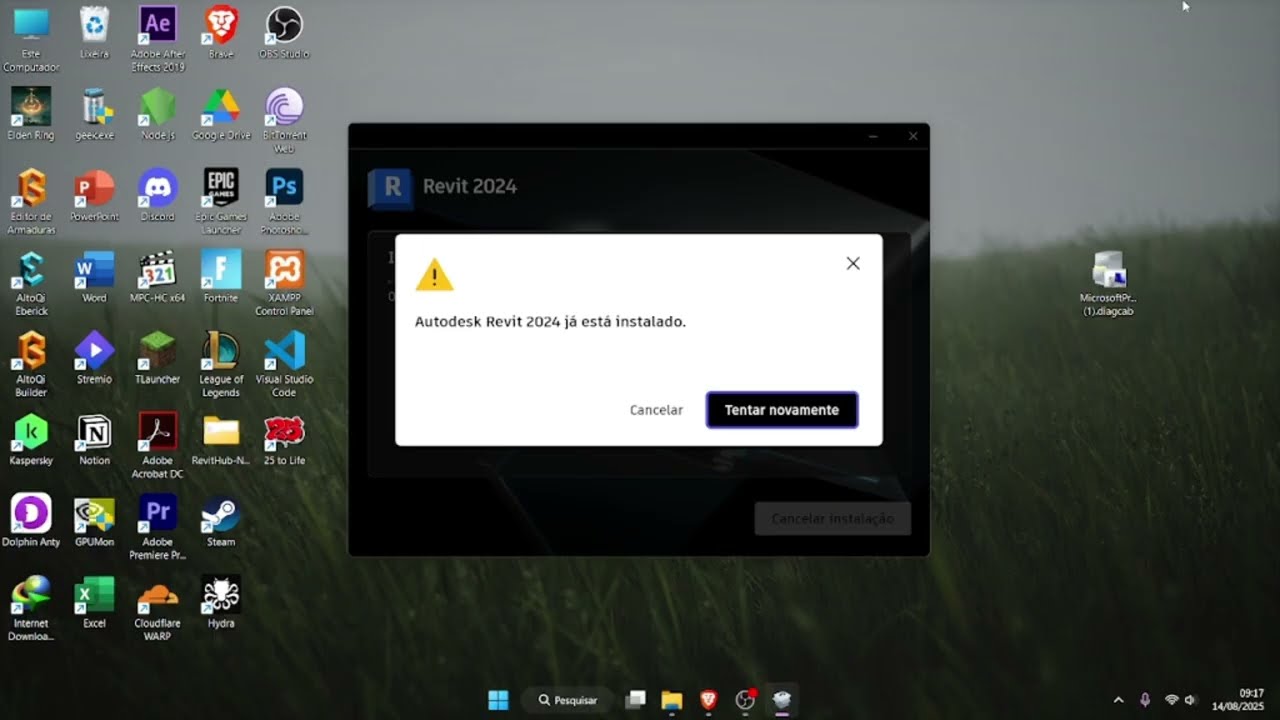Click the Cancelar instalação button in installer

tap(832, 519)
